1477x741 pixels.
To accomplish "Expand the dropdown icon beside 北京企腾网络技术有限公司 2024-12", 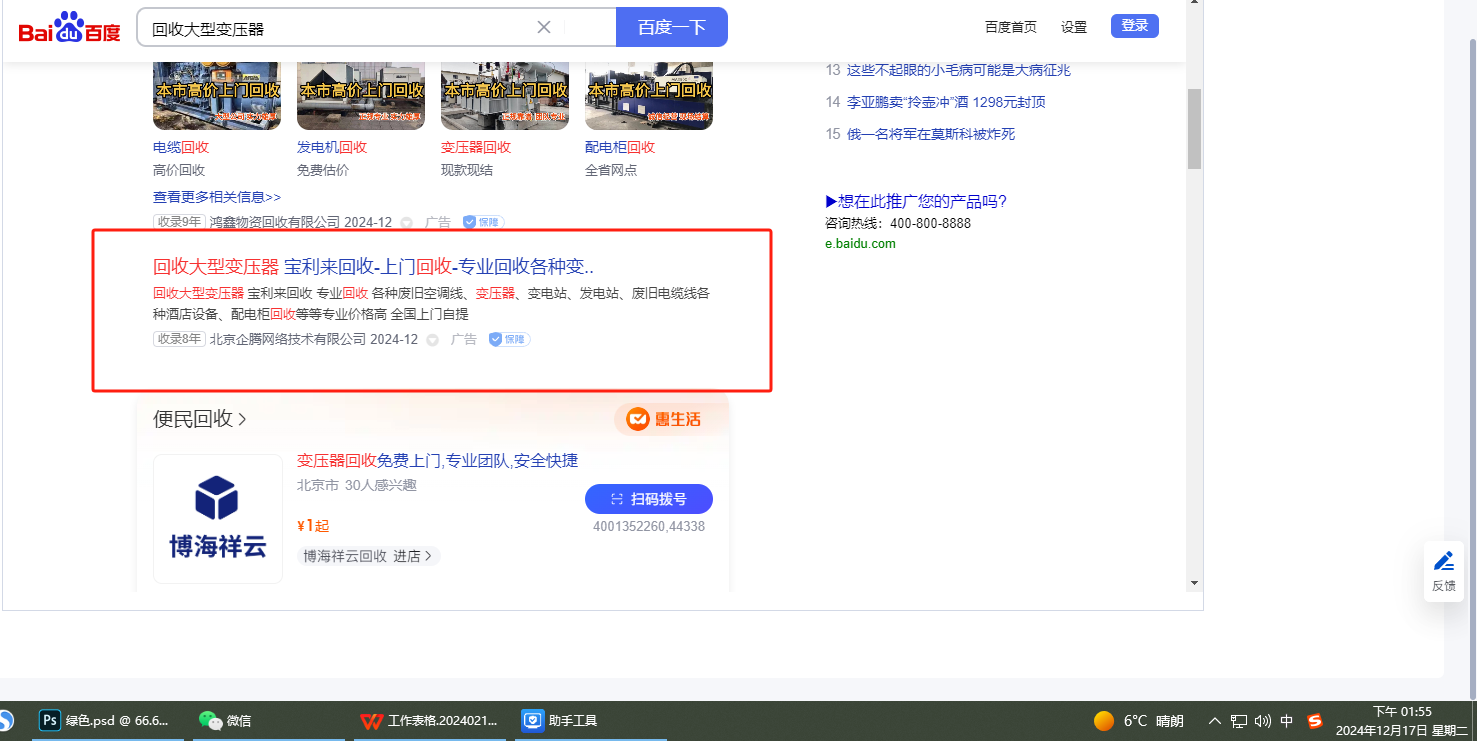I will coord(432,340).
